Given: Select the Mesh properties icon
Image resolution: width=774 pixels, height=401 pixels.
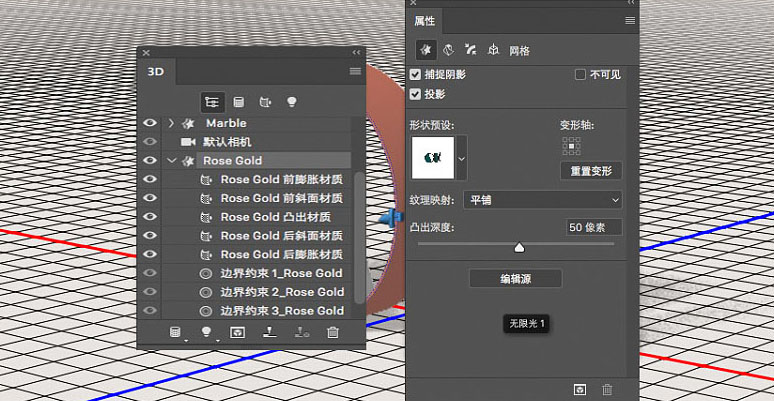Looking at the screenshot, I should [x=426, y=50].
